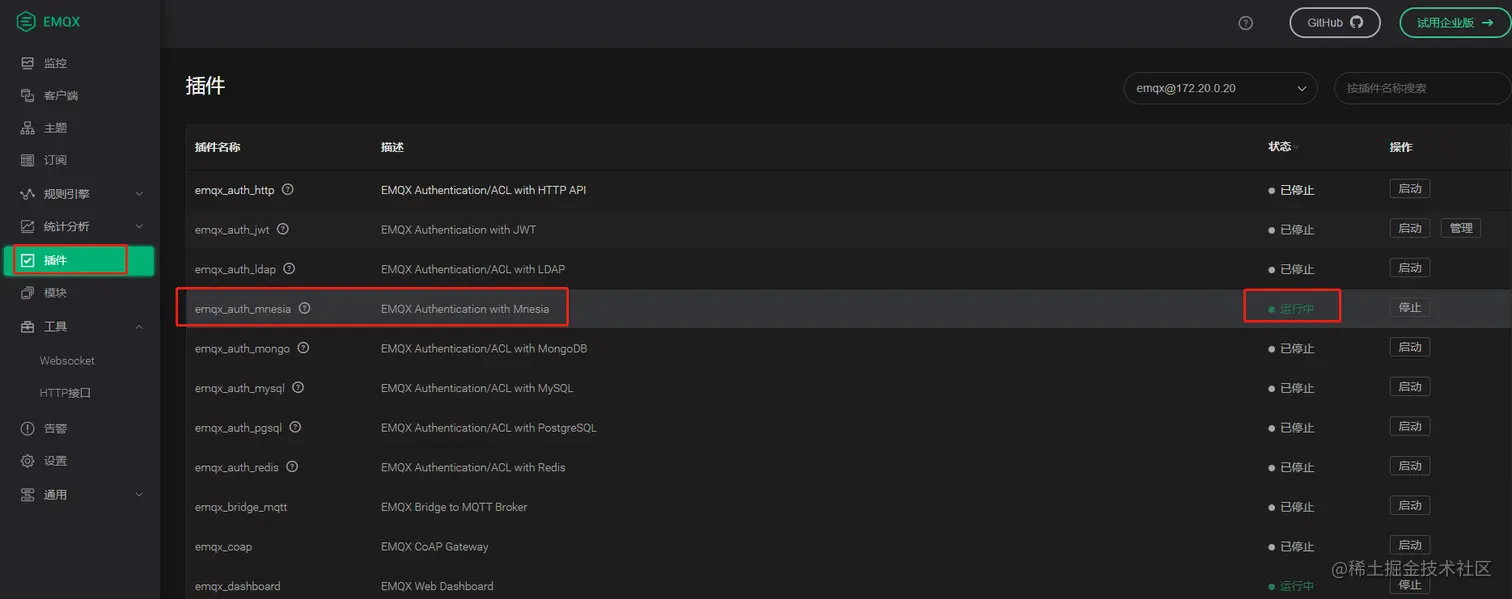The height and width of the screenshot is (599, 1512).
Task: Click 运行中 status of emqx_auth_mnesia
Action: (1297, 309)
